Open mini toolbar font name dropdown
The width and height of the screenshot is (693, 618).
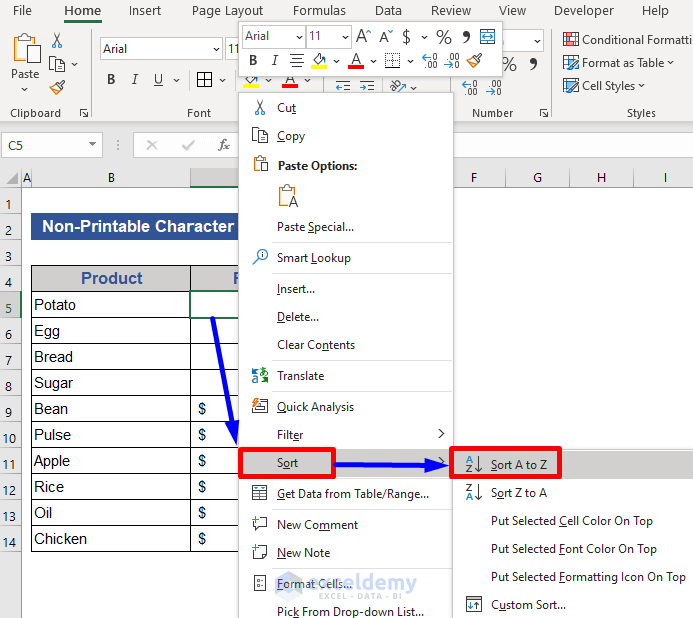coord(299,37)
